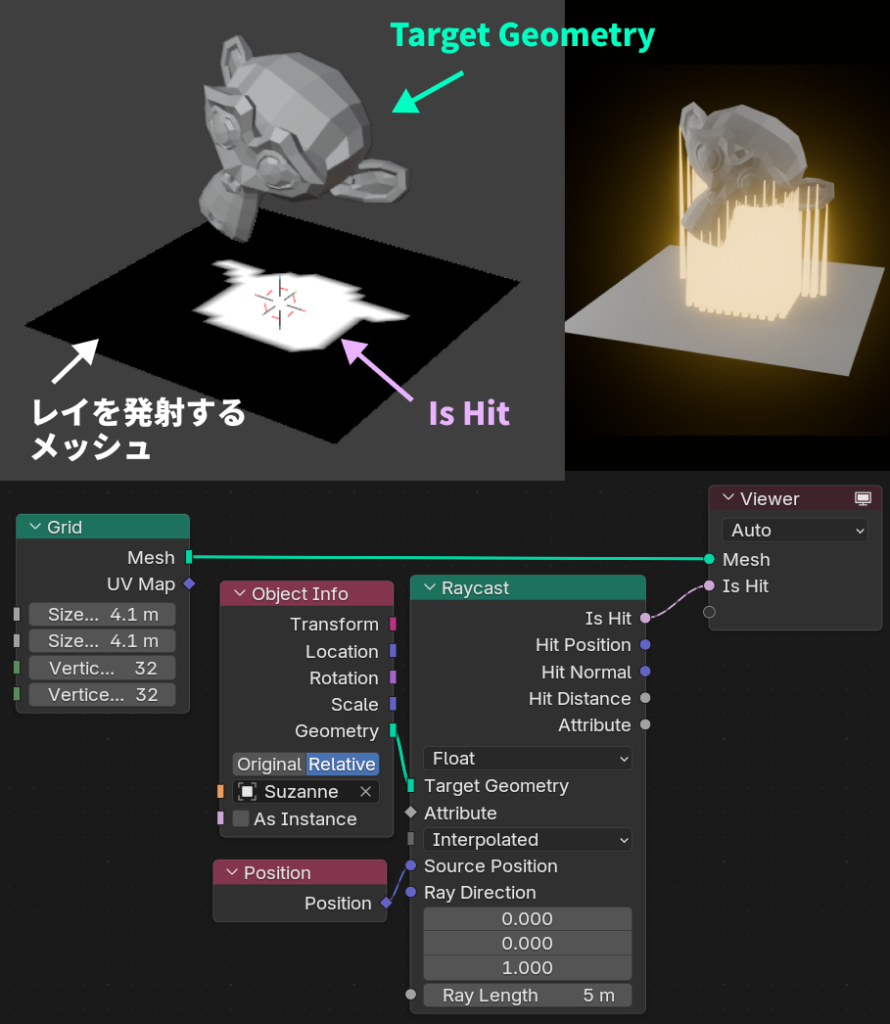Click the Geometry output socket on Object Info
Viewport: 890px width, 1024px height.
[x=393, y=731]
